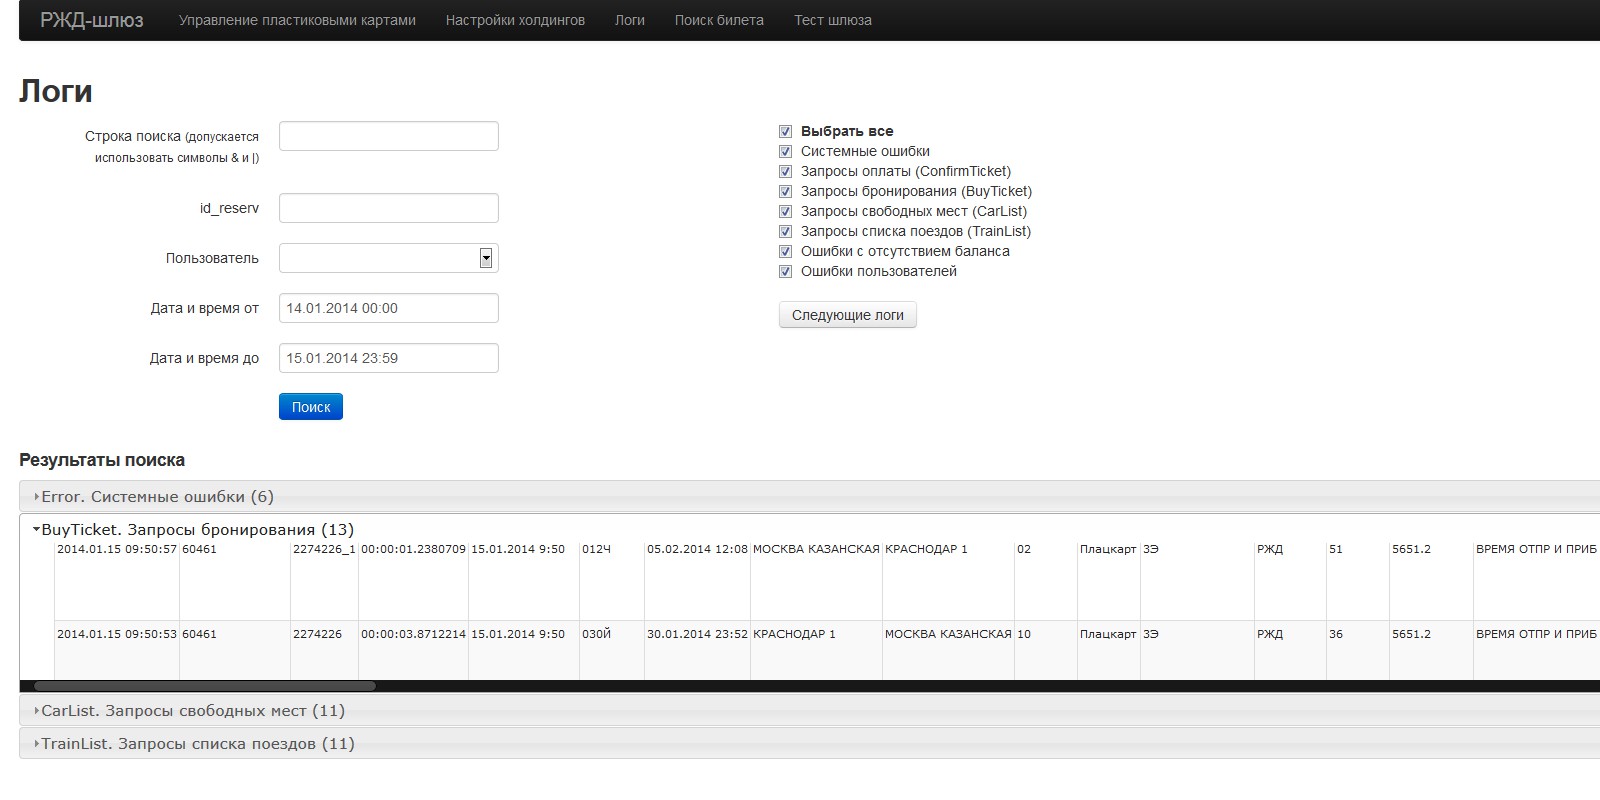Toggle Запросы списка поездов (TrainList) checkbox
Screen dimensions: 1600x800
pyautogui.click(x=785, y=231)
